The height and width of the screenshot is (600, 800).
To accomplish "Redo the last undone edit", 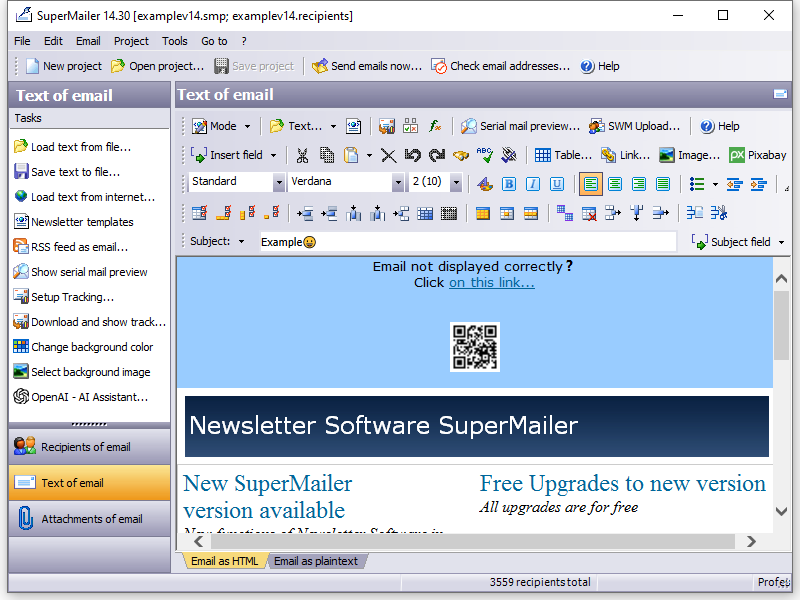I will pyautogui.click(x=437, y=155).
